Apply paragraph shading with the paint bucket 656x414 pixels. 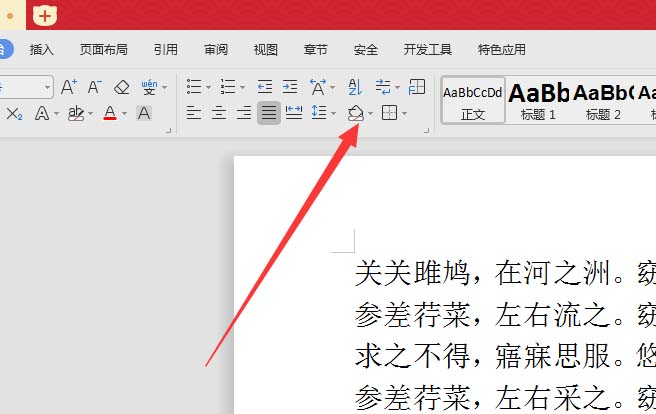pos(356,113)
